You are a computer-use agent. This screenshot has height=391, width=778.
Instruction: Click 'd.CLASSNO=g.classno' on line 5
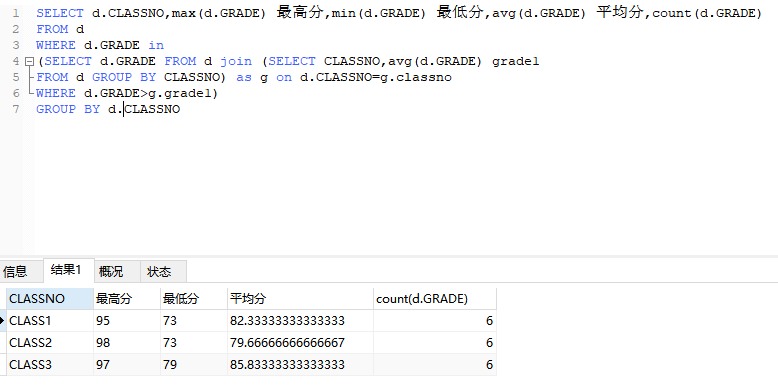pyautogui.click(x=376, y=77)
